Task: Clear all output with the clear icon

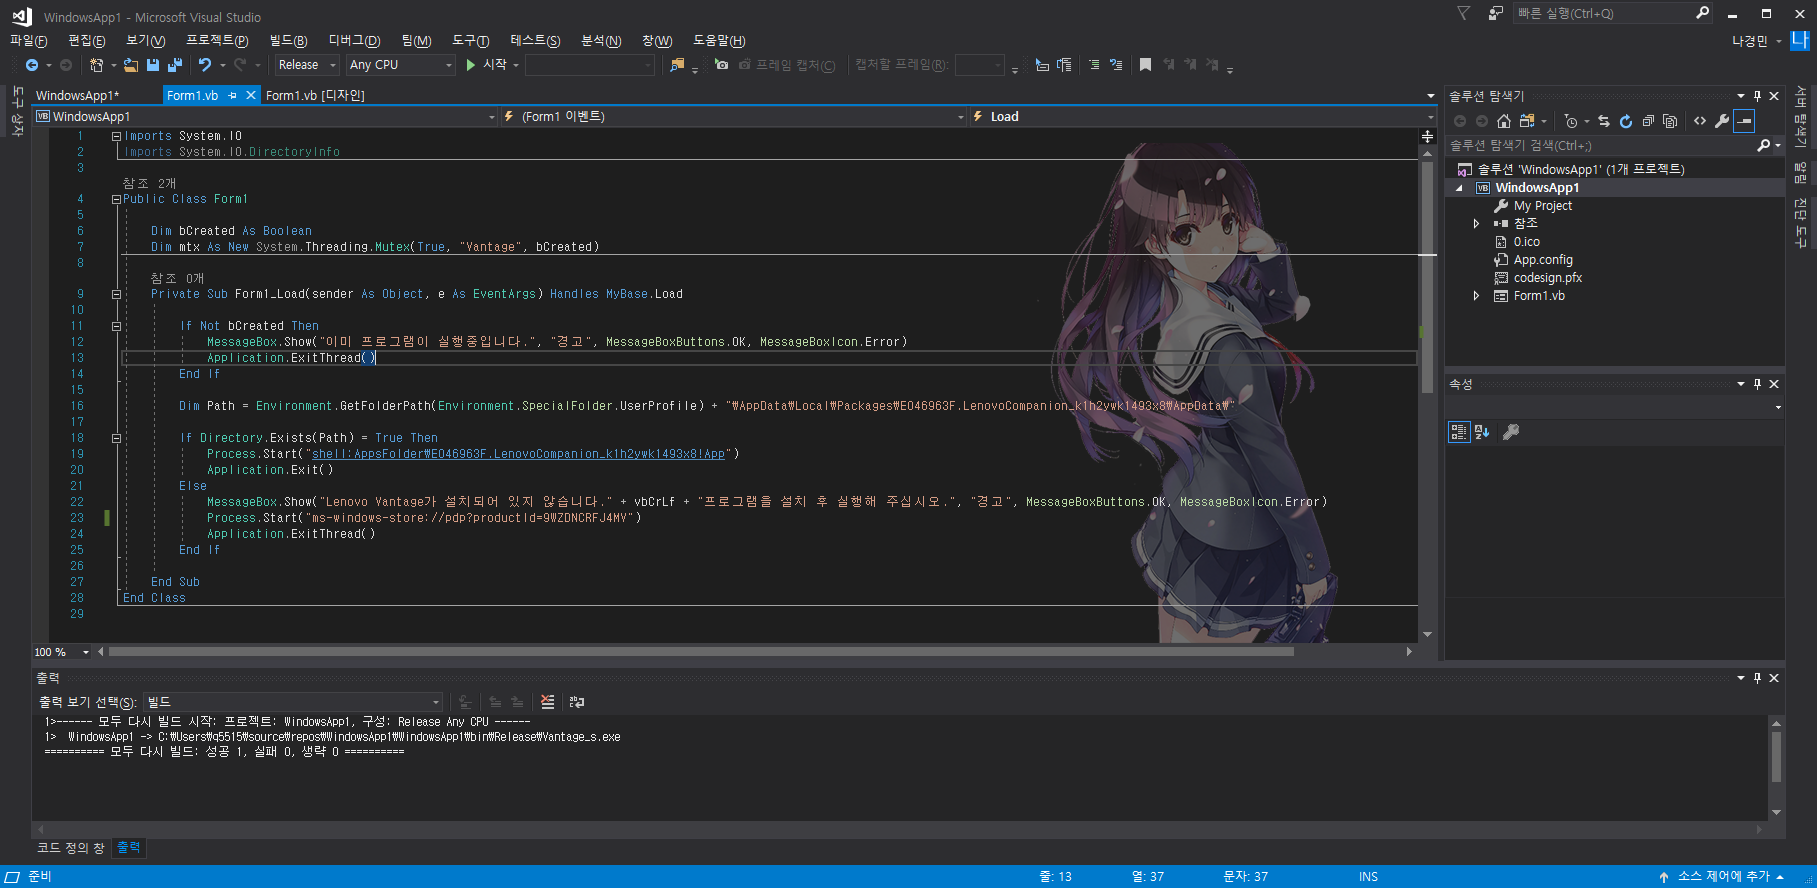Action: point(547,702)
